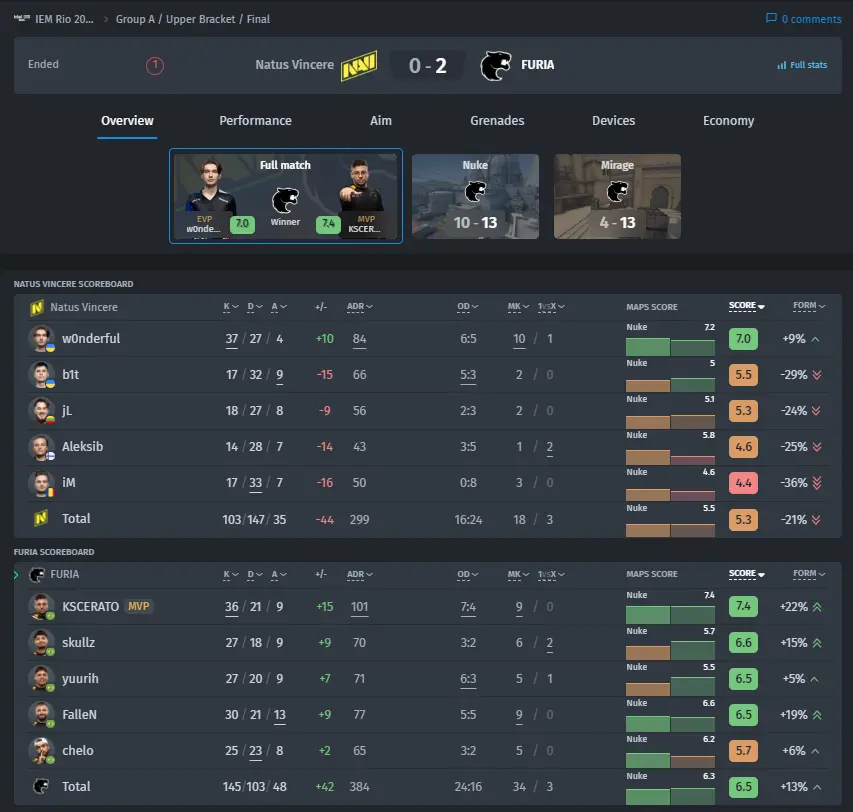Switch to the Overview tab
853x812 pixels.
(127, 121)
